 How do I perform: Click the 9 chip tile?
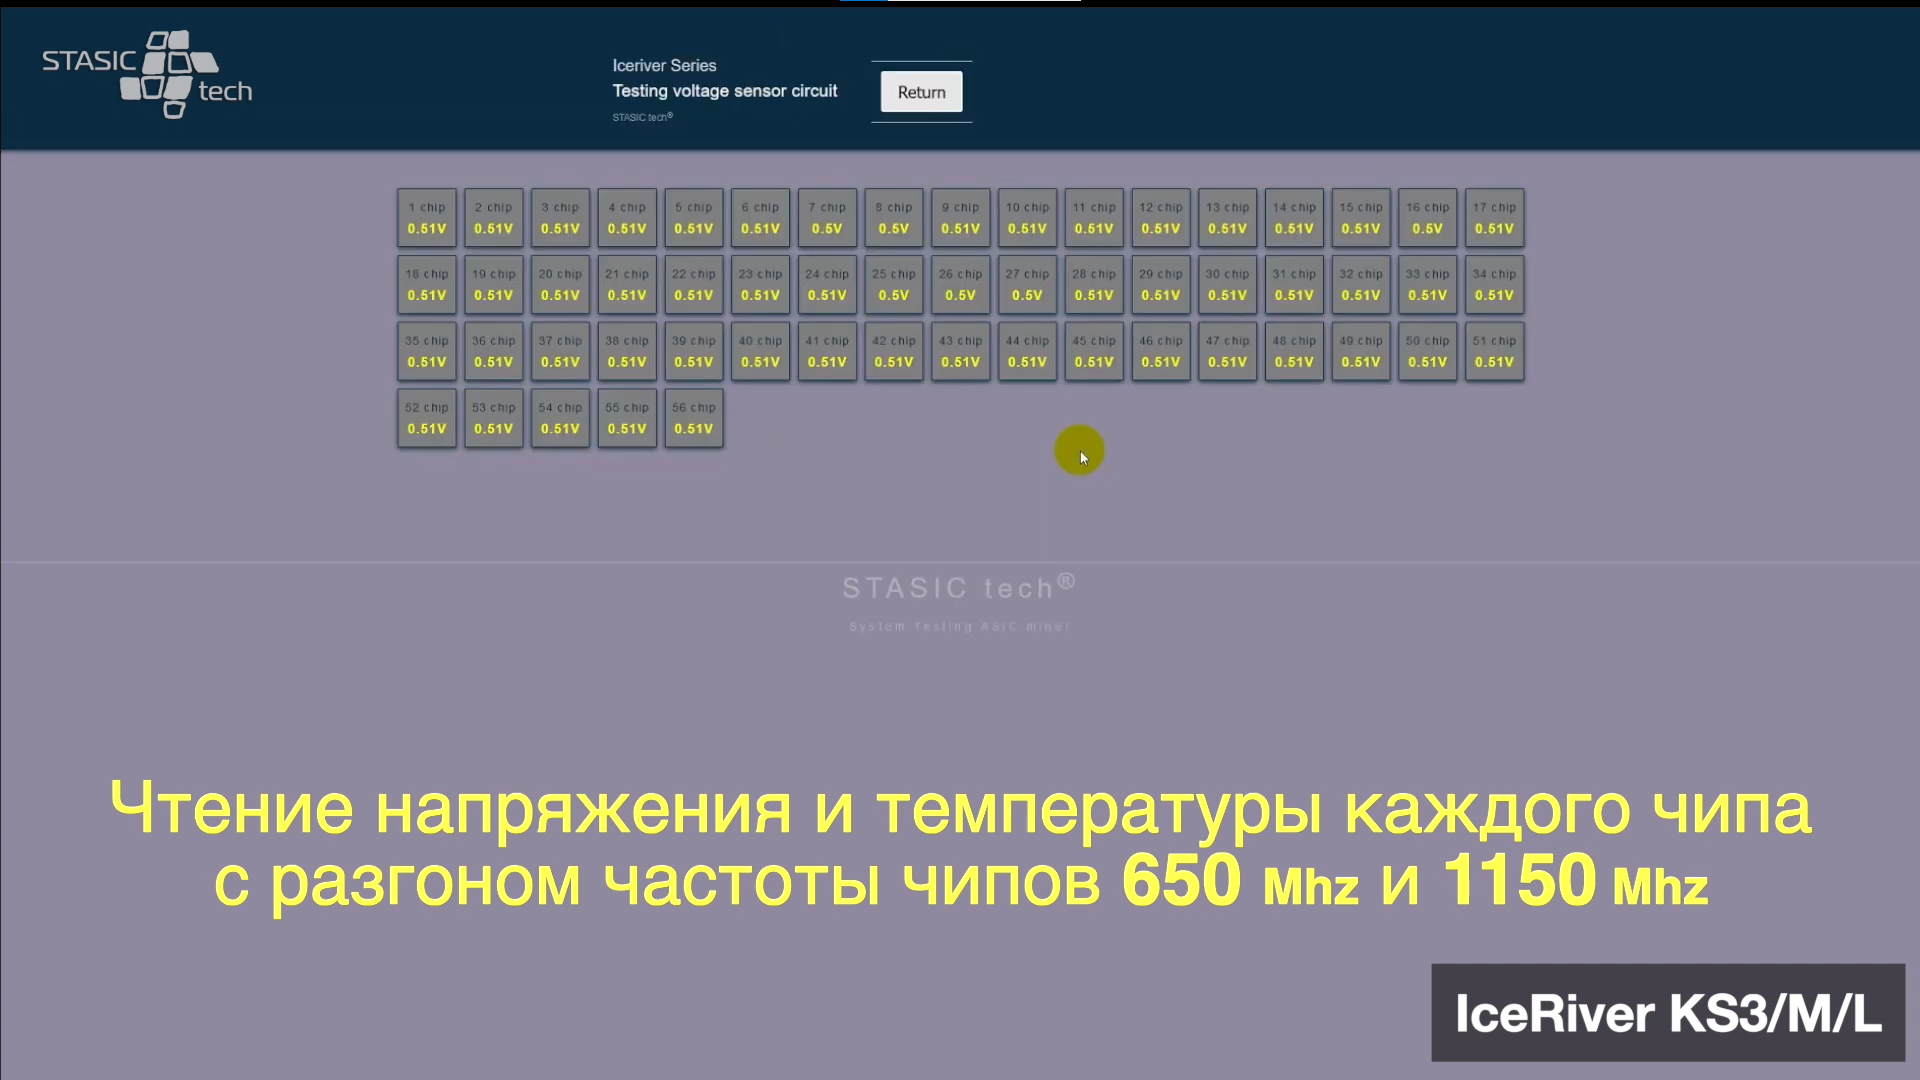click(x=961, y=218)
